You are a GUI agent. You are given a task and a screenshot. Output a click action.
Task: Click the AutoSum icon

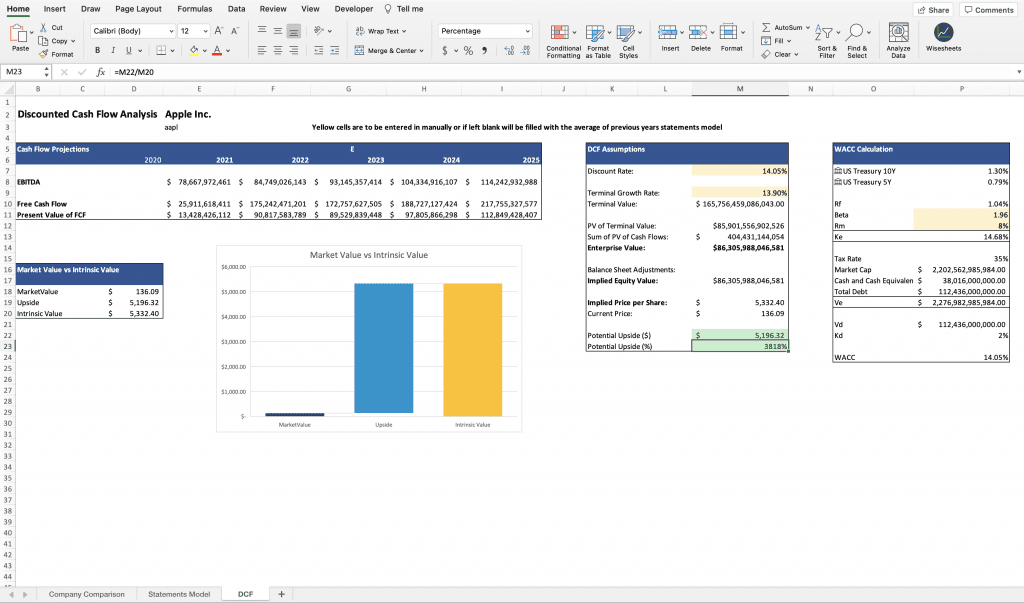coord(766,27)
